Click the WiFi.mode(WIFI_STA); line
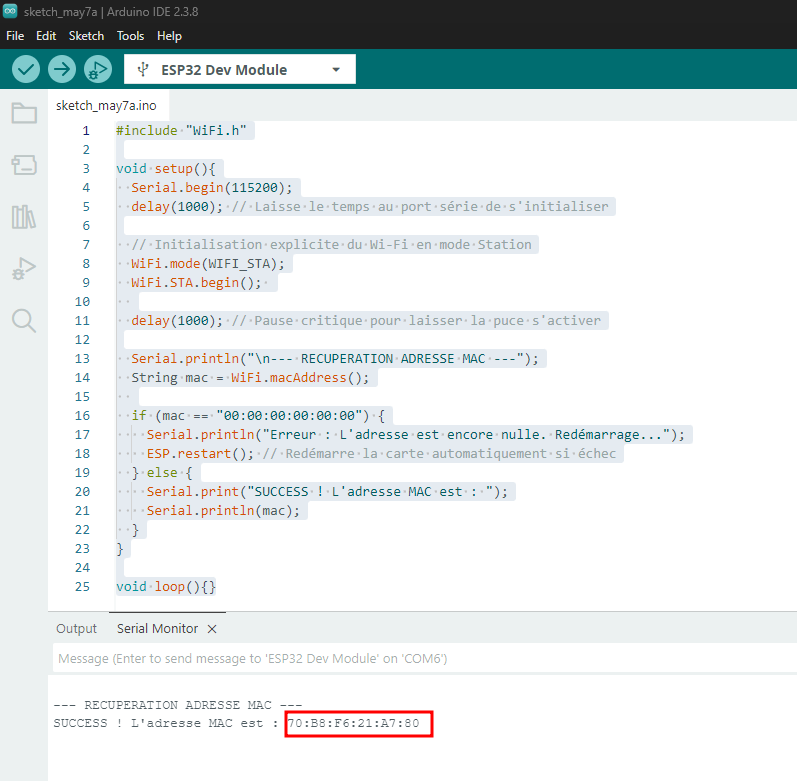This screenshot has height=781, width=797. click(208, 264)
